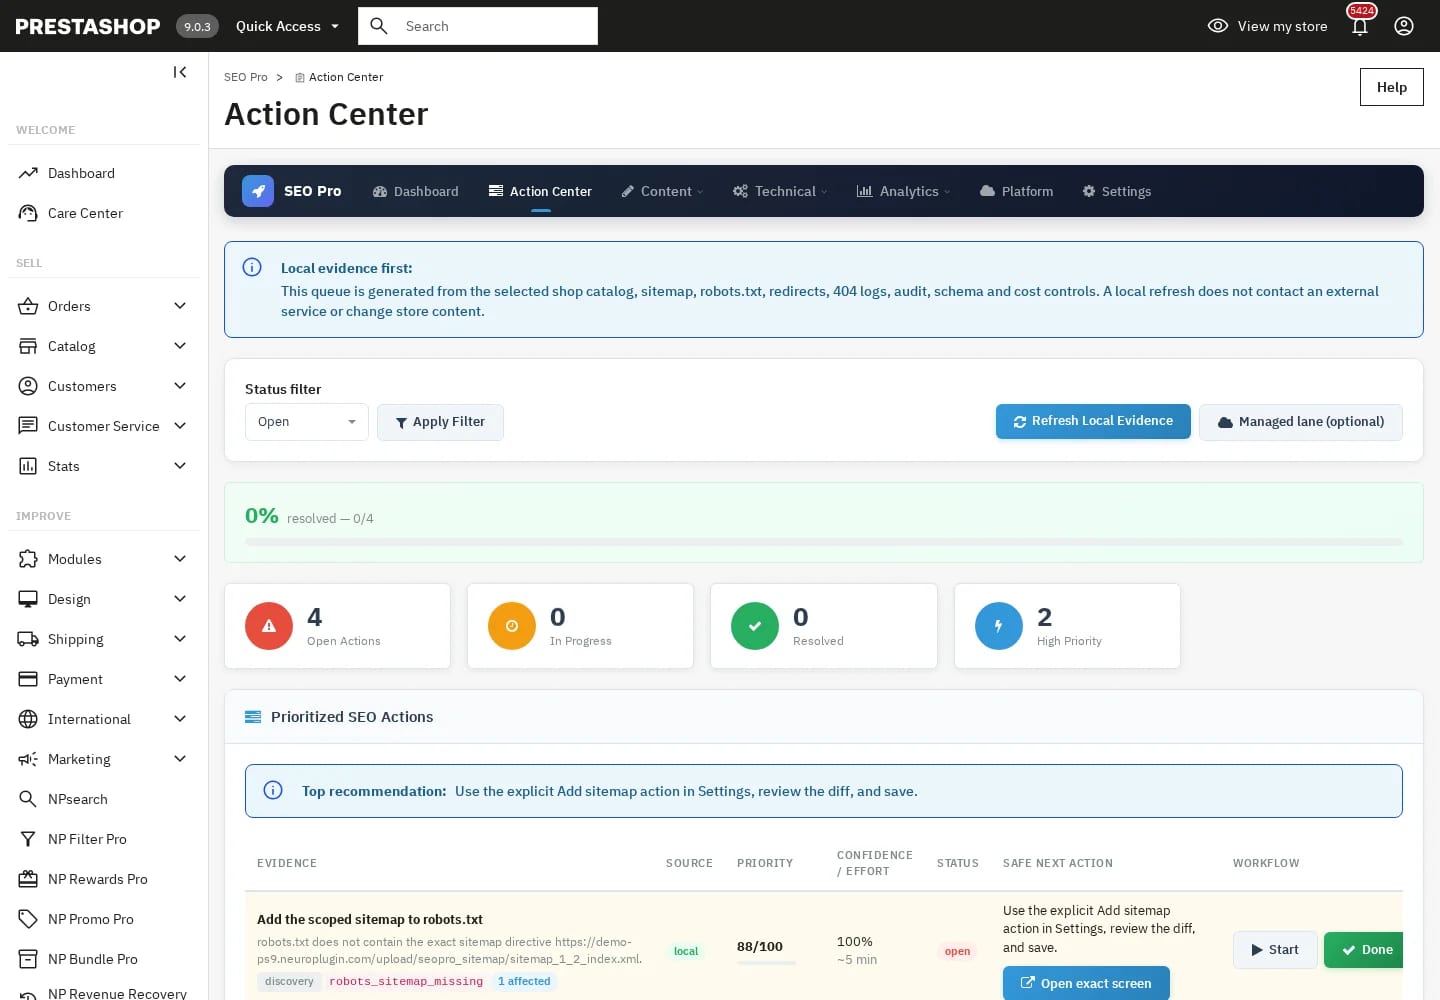Click the 1 affected badge
1440x1000 pixels.
(x=524, y=981)
